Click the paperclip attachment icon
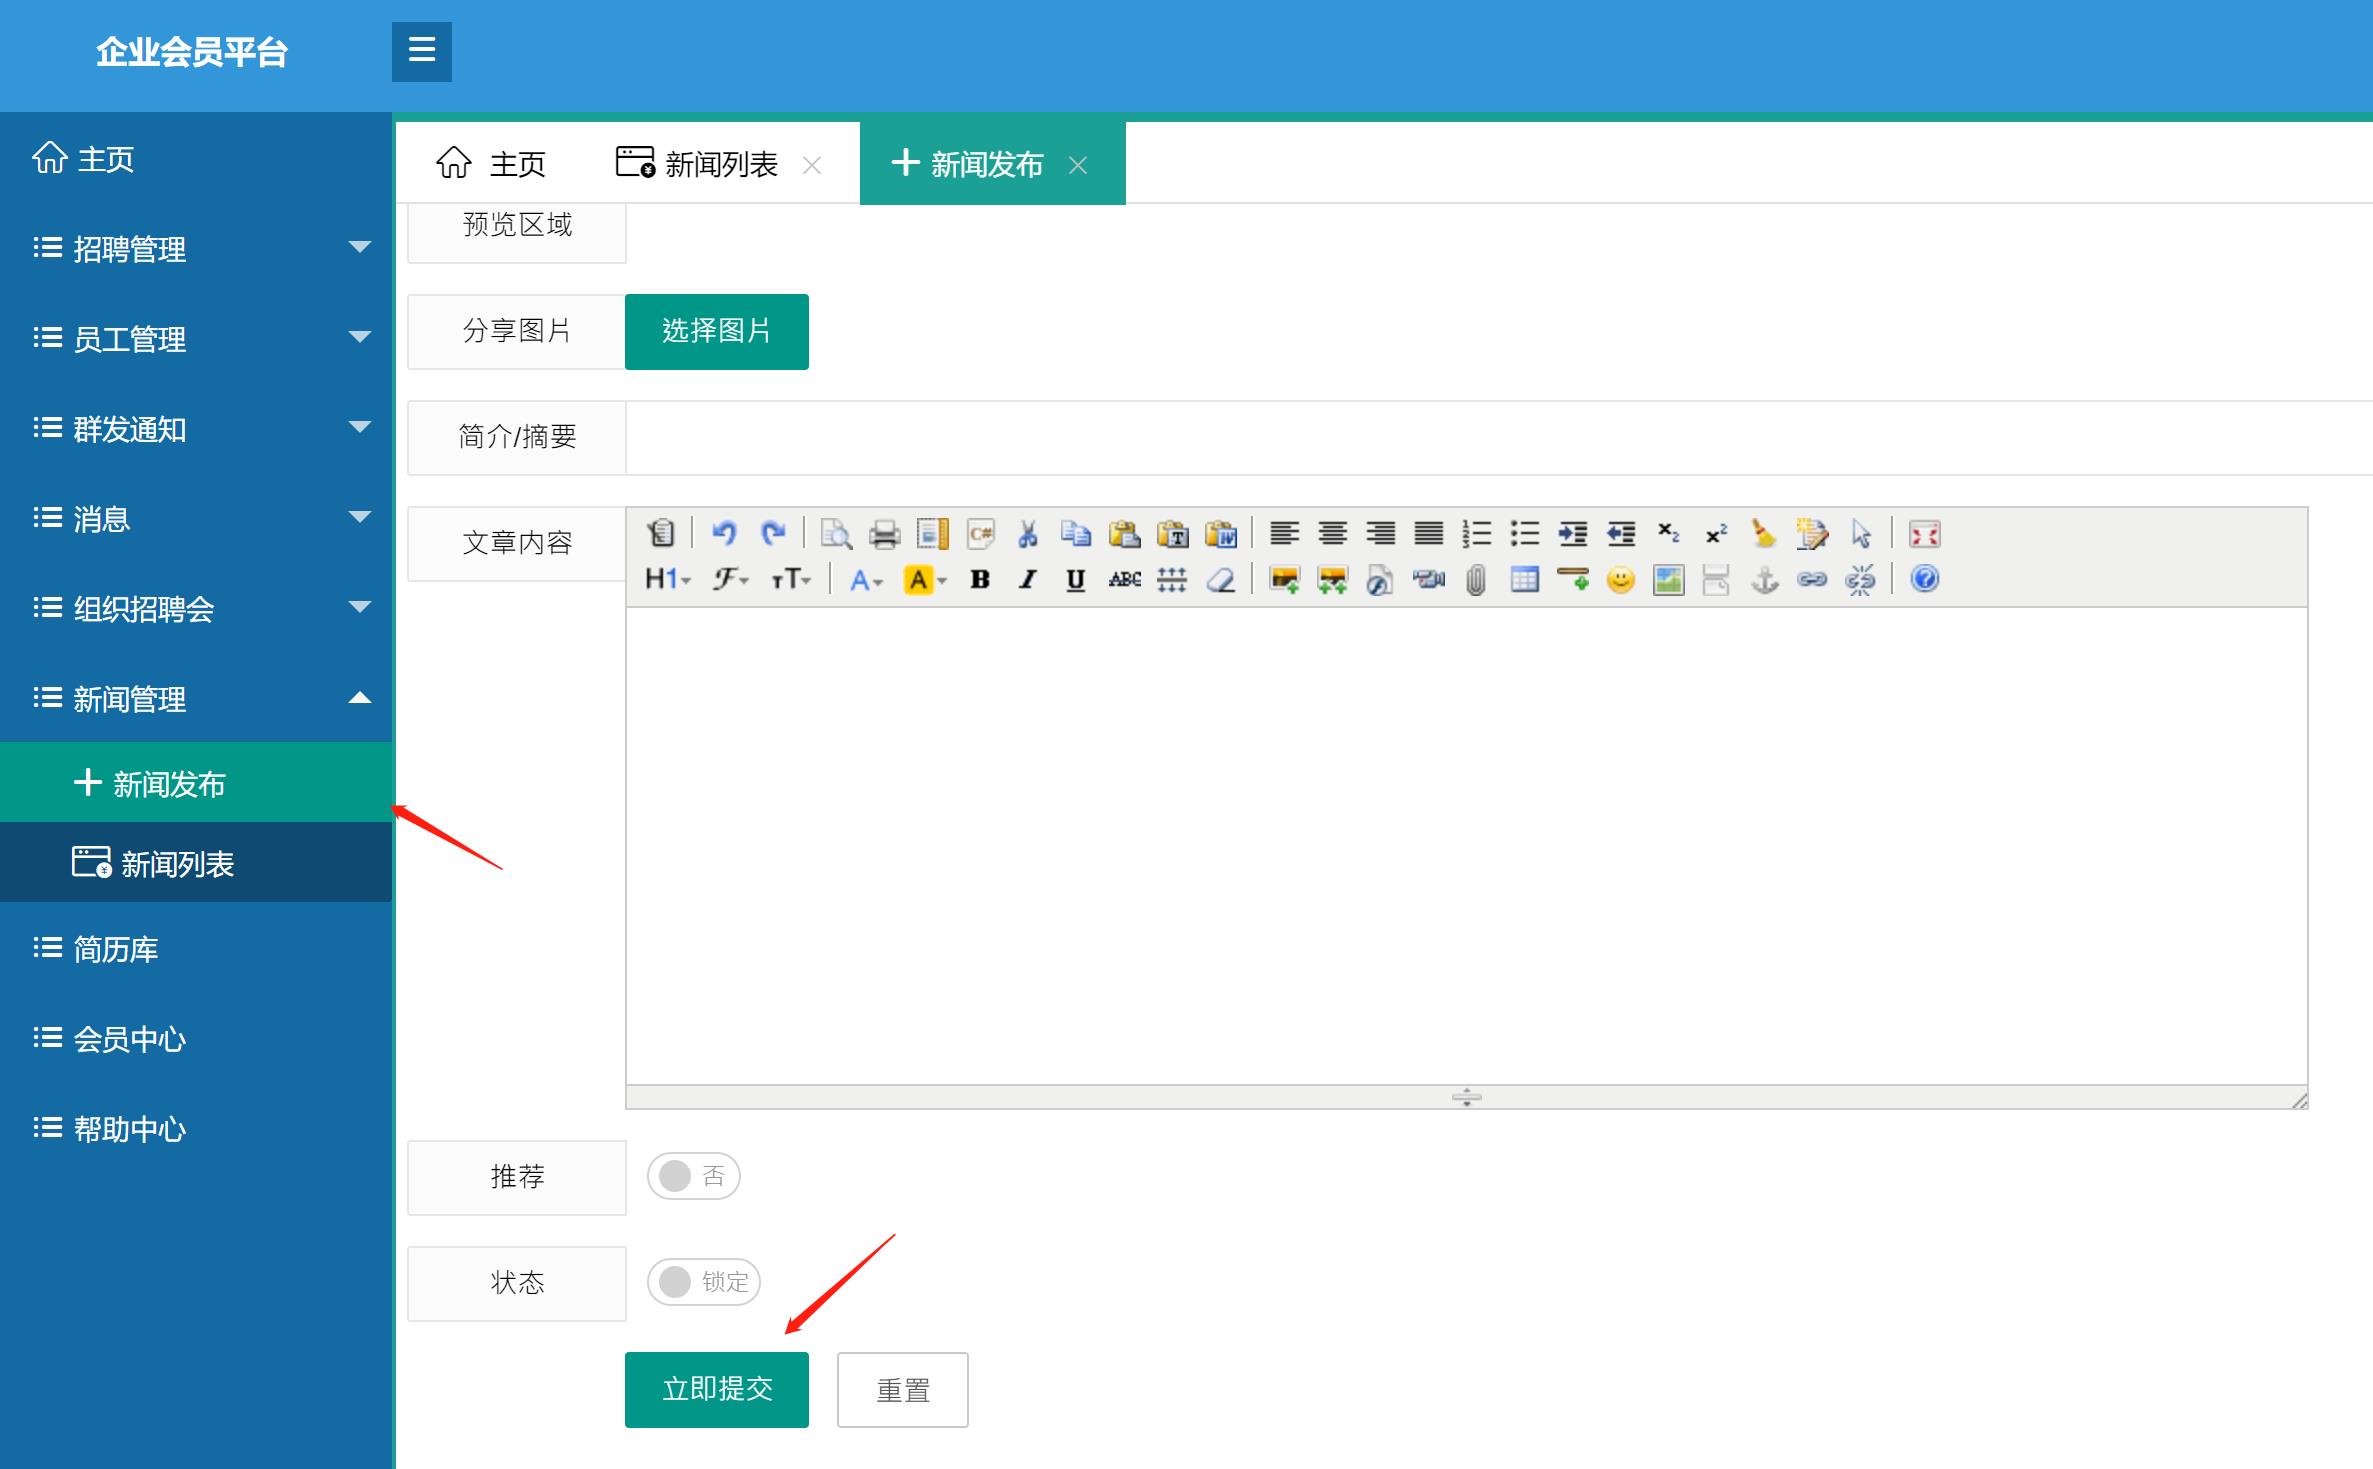This screenshot has width=2373, height=1469. [x=1476, y=580]
